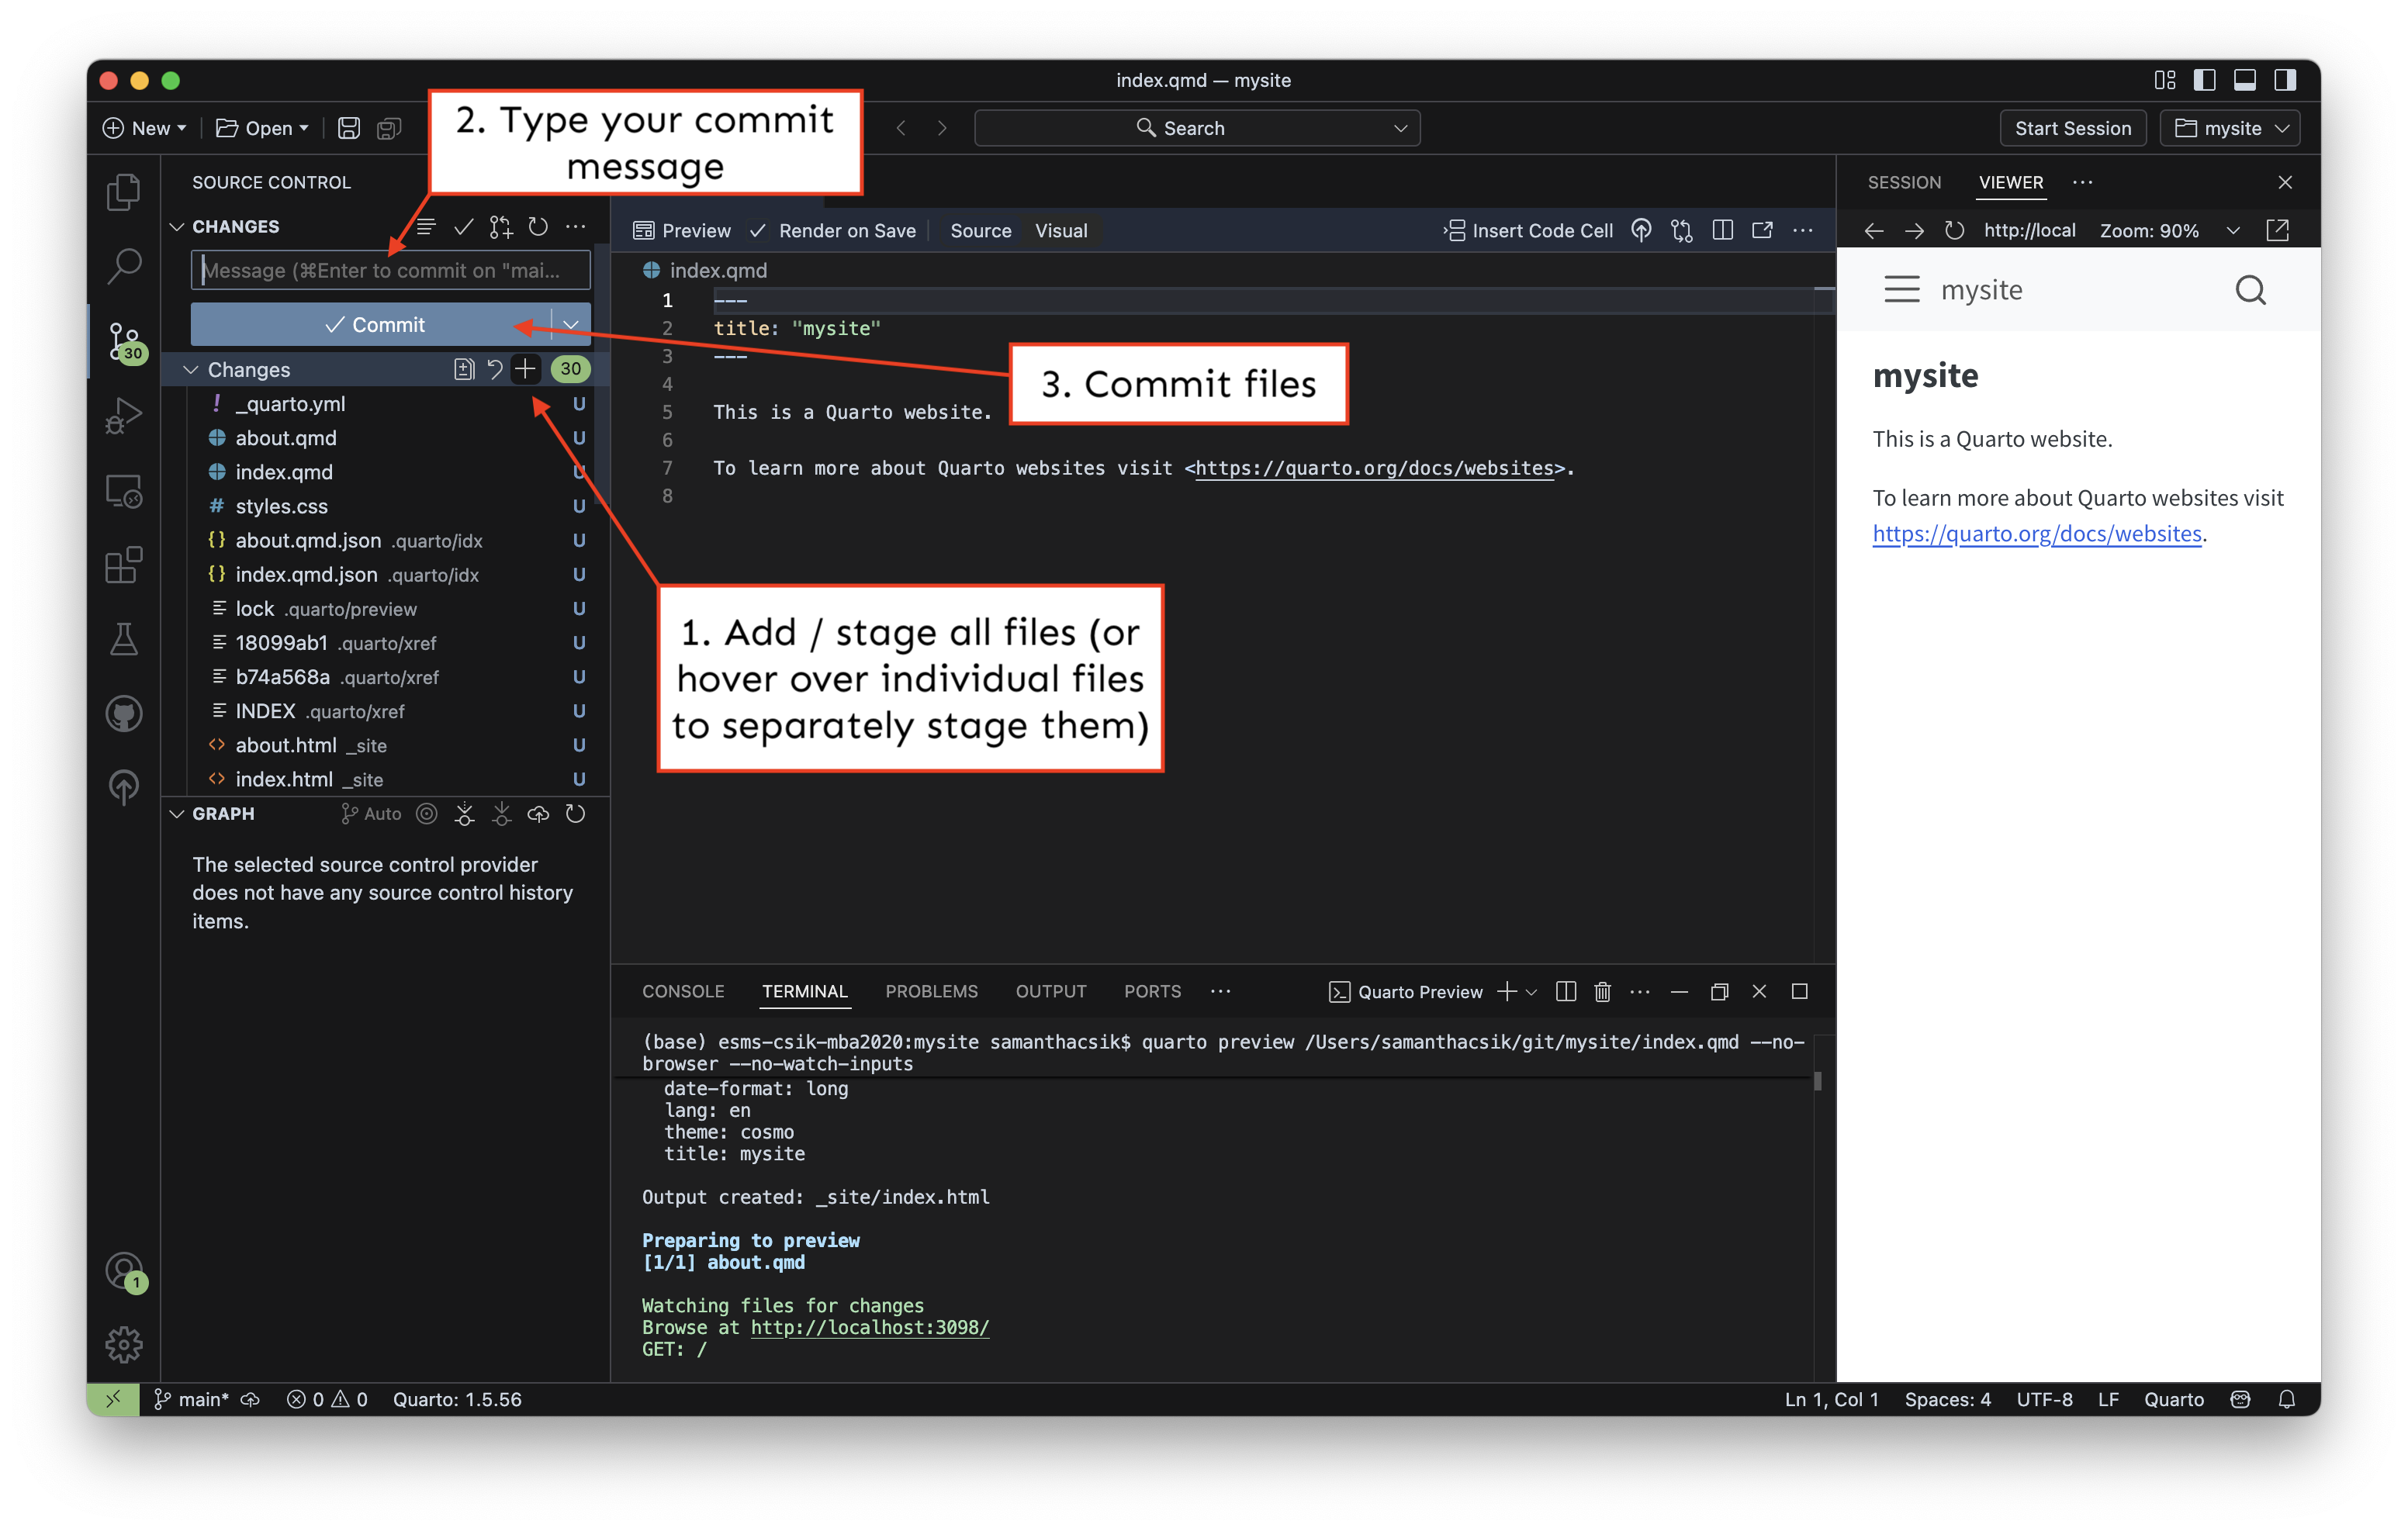
Task: Open localhost:3098 link in terminal
Action: pos(869,1327)
